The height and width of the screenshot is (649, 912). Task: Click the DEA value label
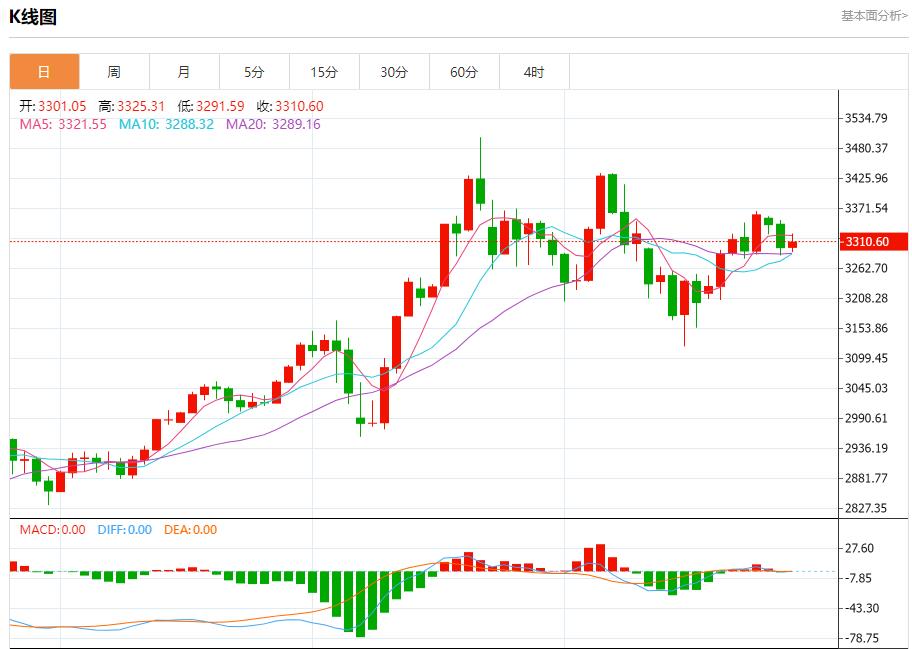(190, 530)
